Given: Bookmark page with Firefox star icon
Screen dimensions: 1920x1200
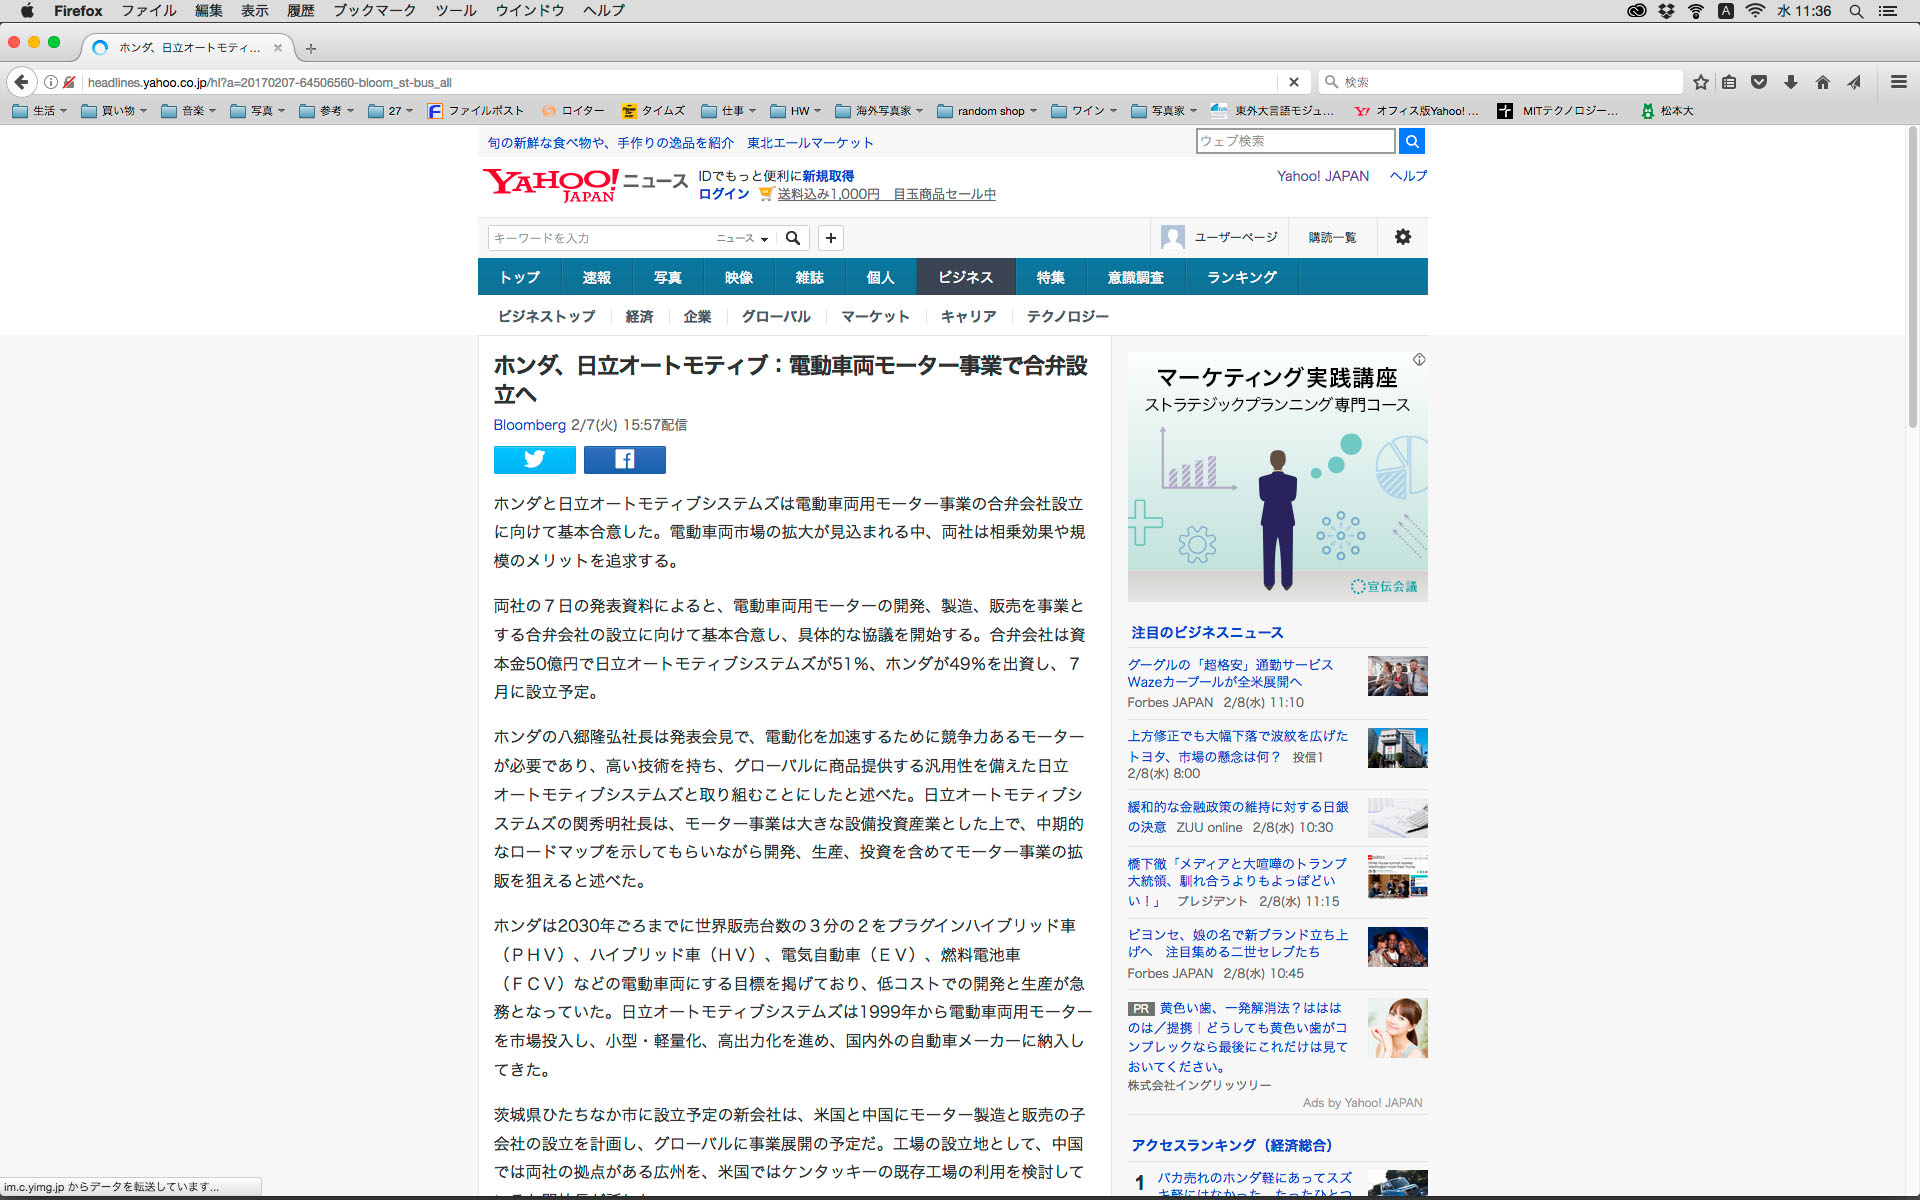Looking at the screenshot, I should click(1700, 82).
